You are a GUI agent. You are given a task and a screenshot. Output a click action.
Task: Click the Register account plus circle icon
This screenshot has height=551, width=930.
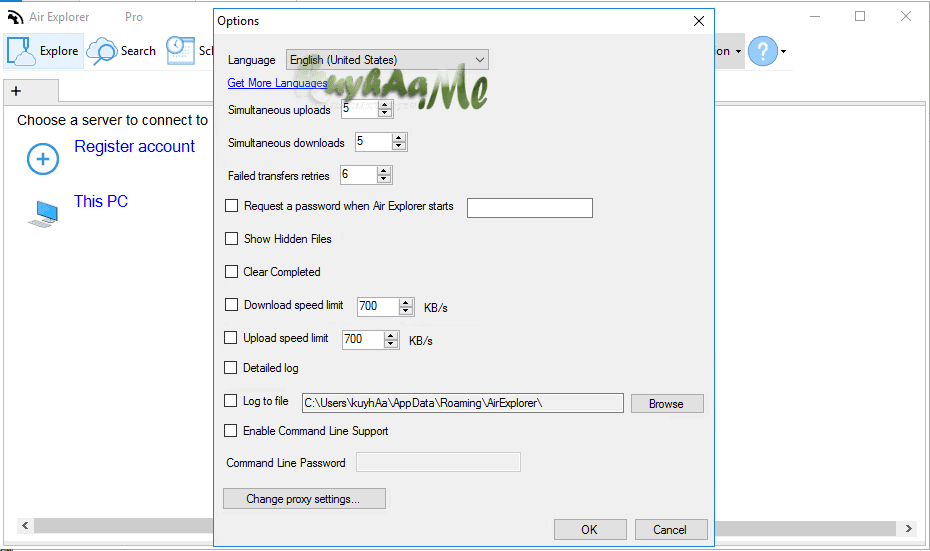click(x=43, y=159)
